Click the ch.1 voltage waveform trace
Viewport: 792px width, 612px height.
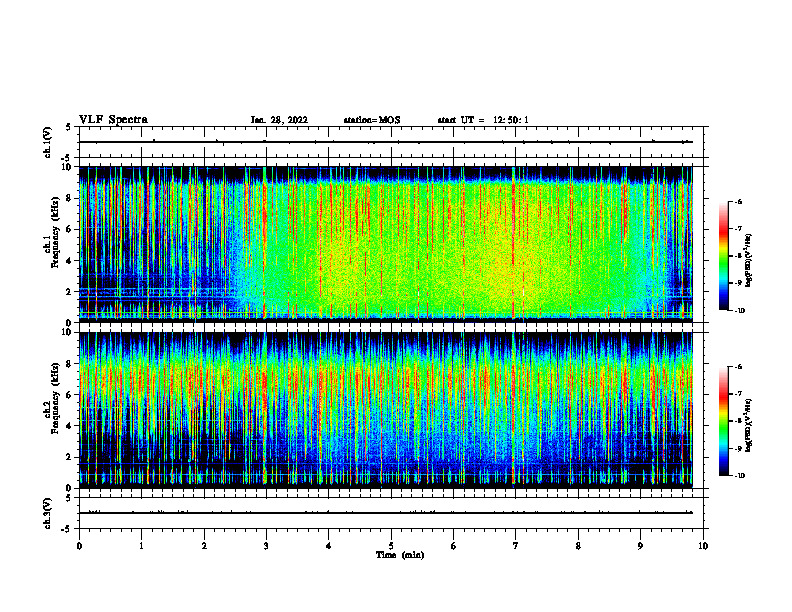[386, 142]
